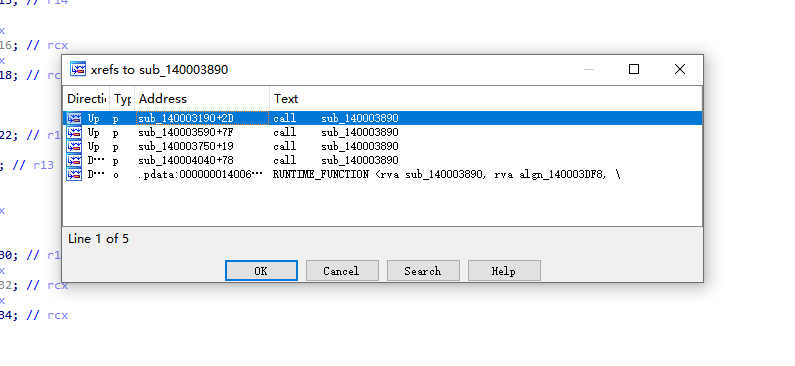This screenshot has width=795, height=366.
Task: Click the xrefs to sub_140003890 title text
Action: point(159,70)
